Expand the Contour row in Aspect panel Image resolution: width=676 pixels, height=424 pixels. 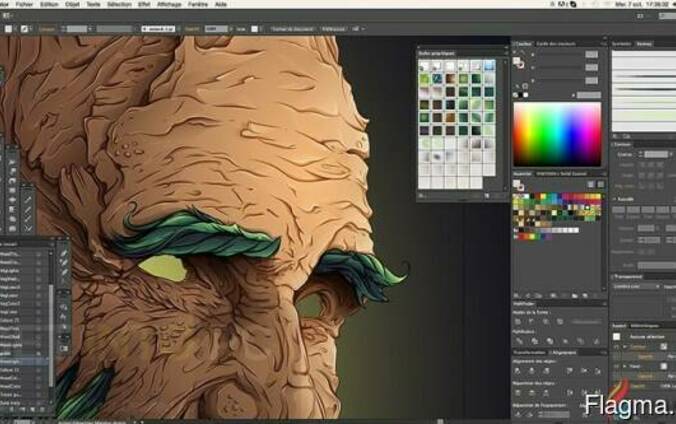pyautogui.click(x=625, y=347)
